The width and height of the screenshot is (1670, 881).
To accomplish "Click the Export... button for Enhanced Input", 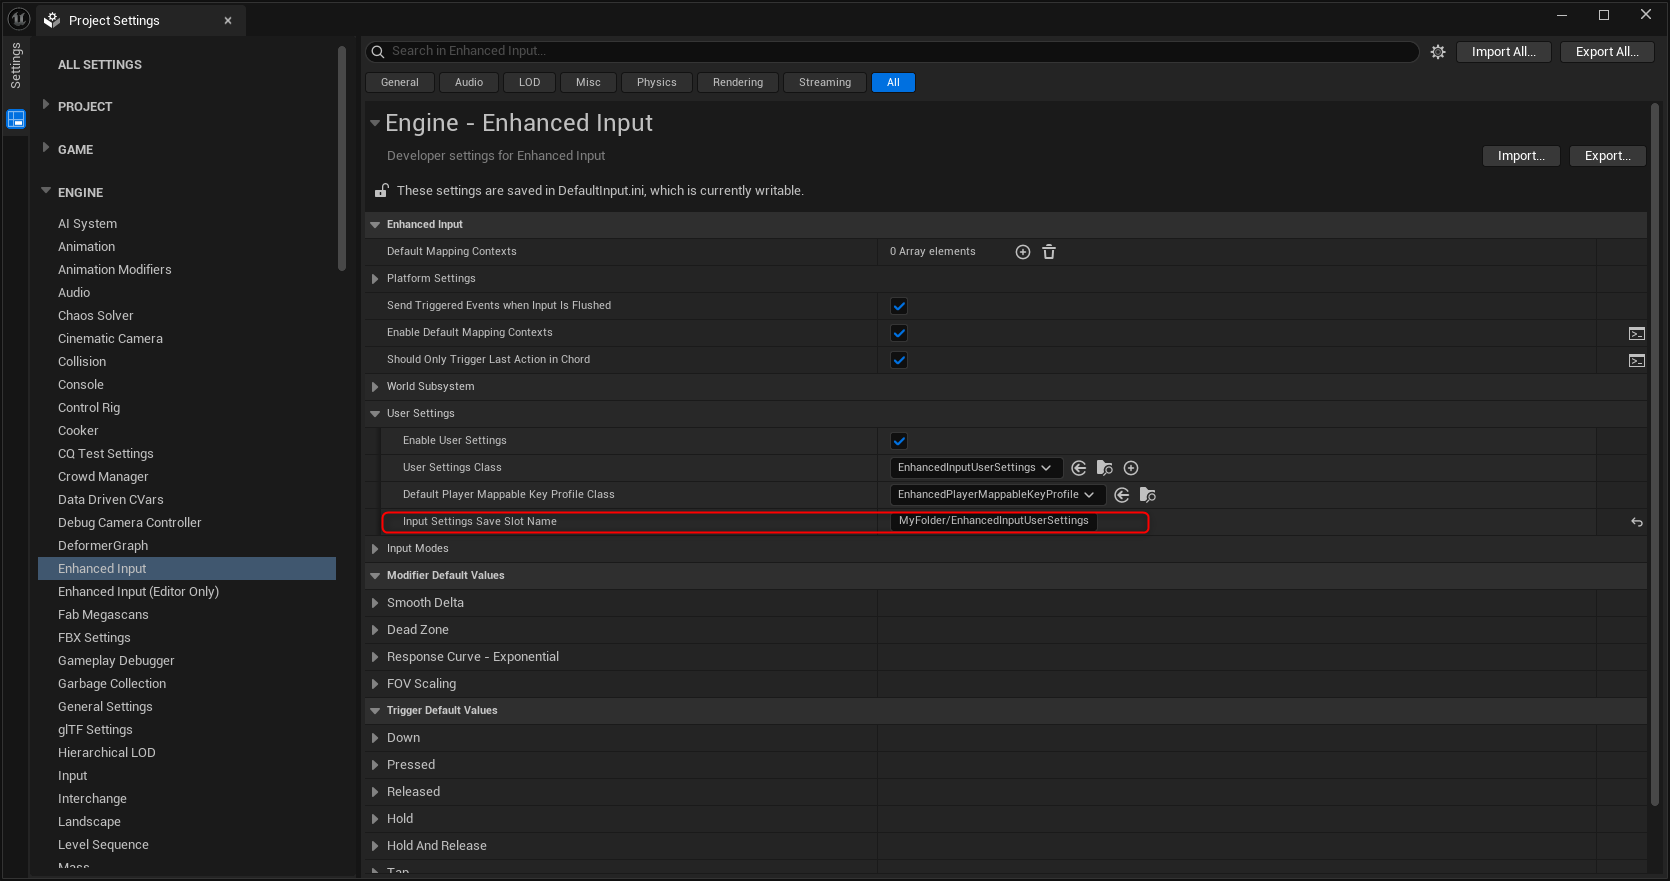I will click(x=1608, y=156).
